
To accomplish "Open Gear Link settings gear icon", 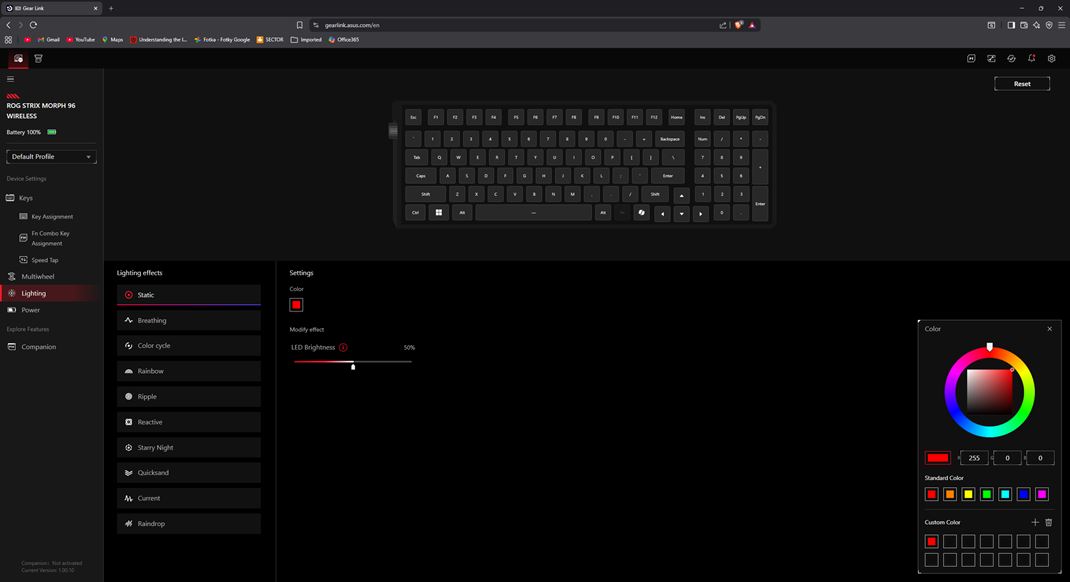I will (x=1052, y=59).
